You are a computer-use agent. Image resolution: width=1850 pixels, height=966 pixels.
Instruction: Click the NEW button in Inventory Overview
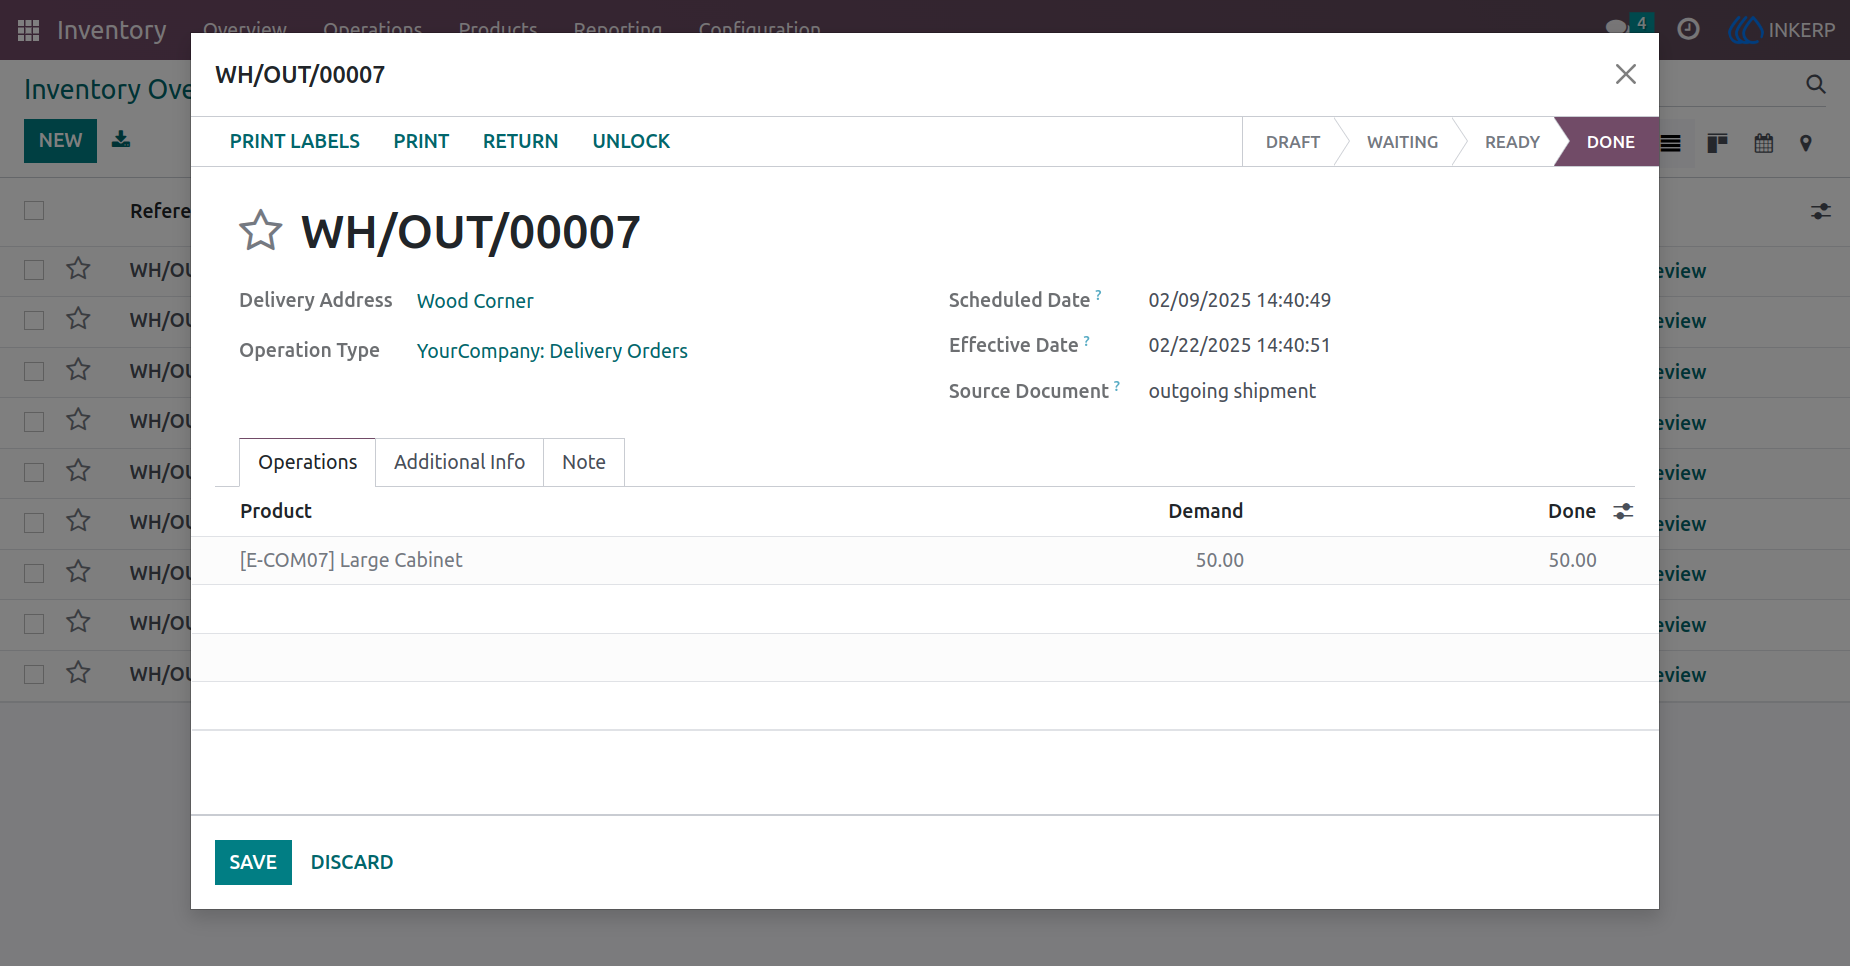tap(60, 141)
